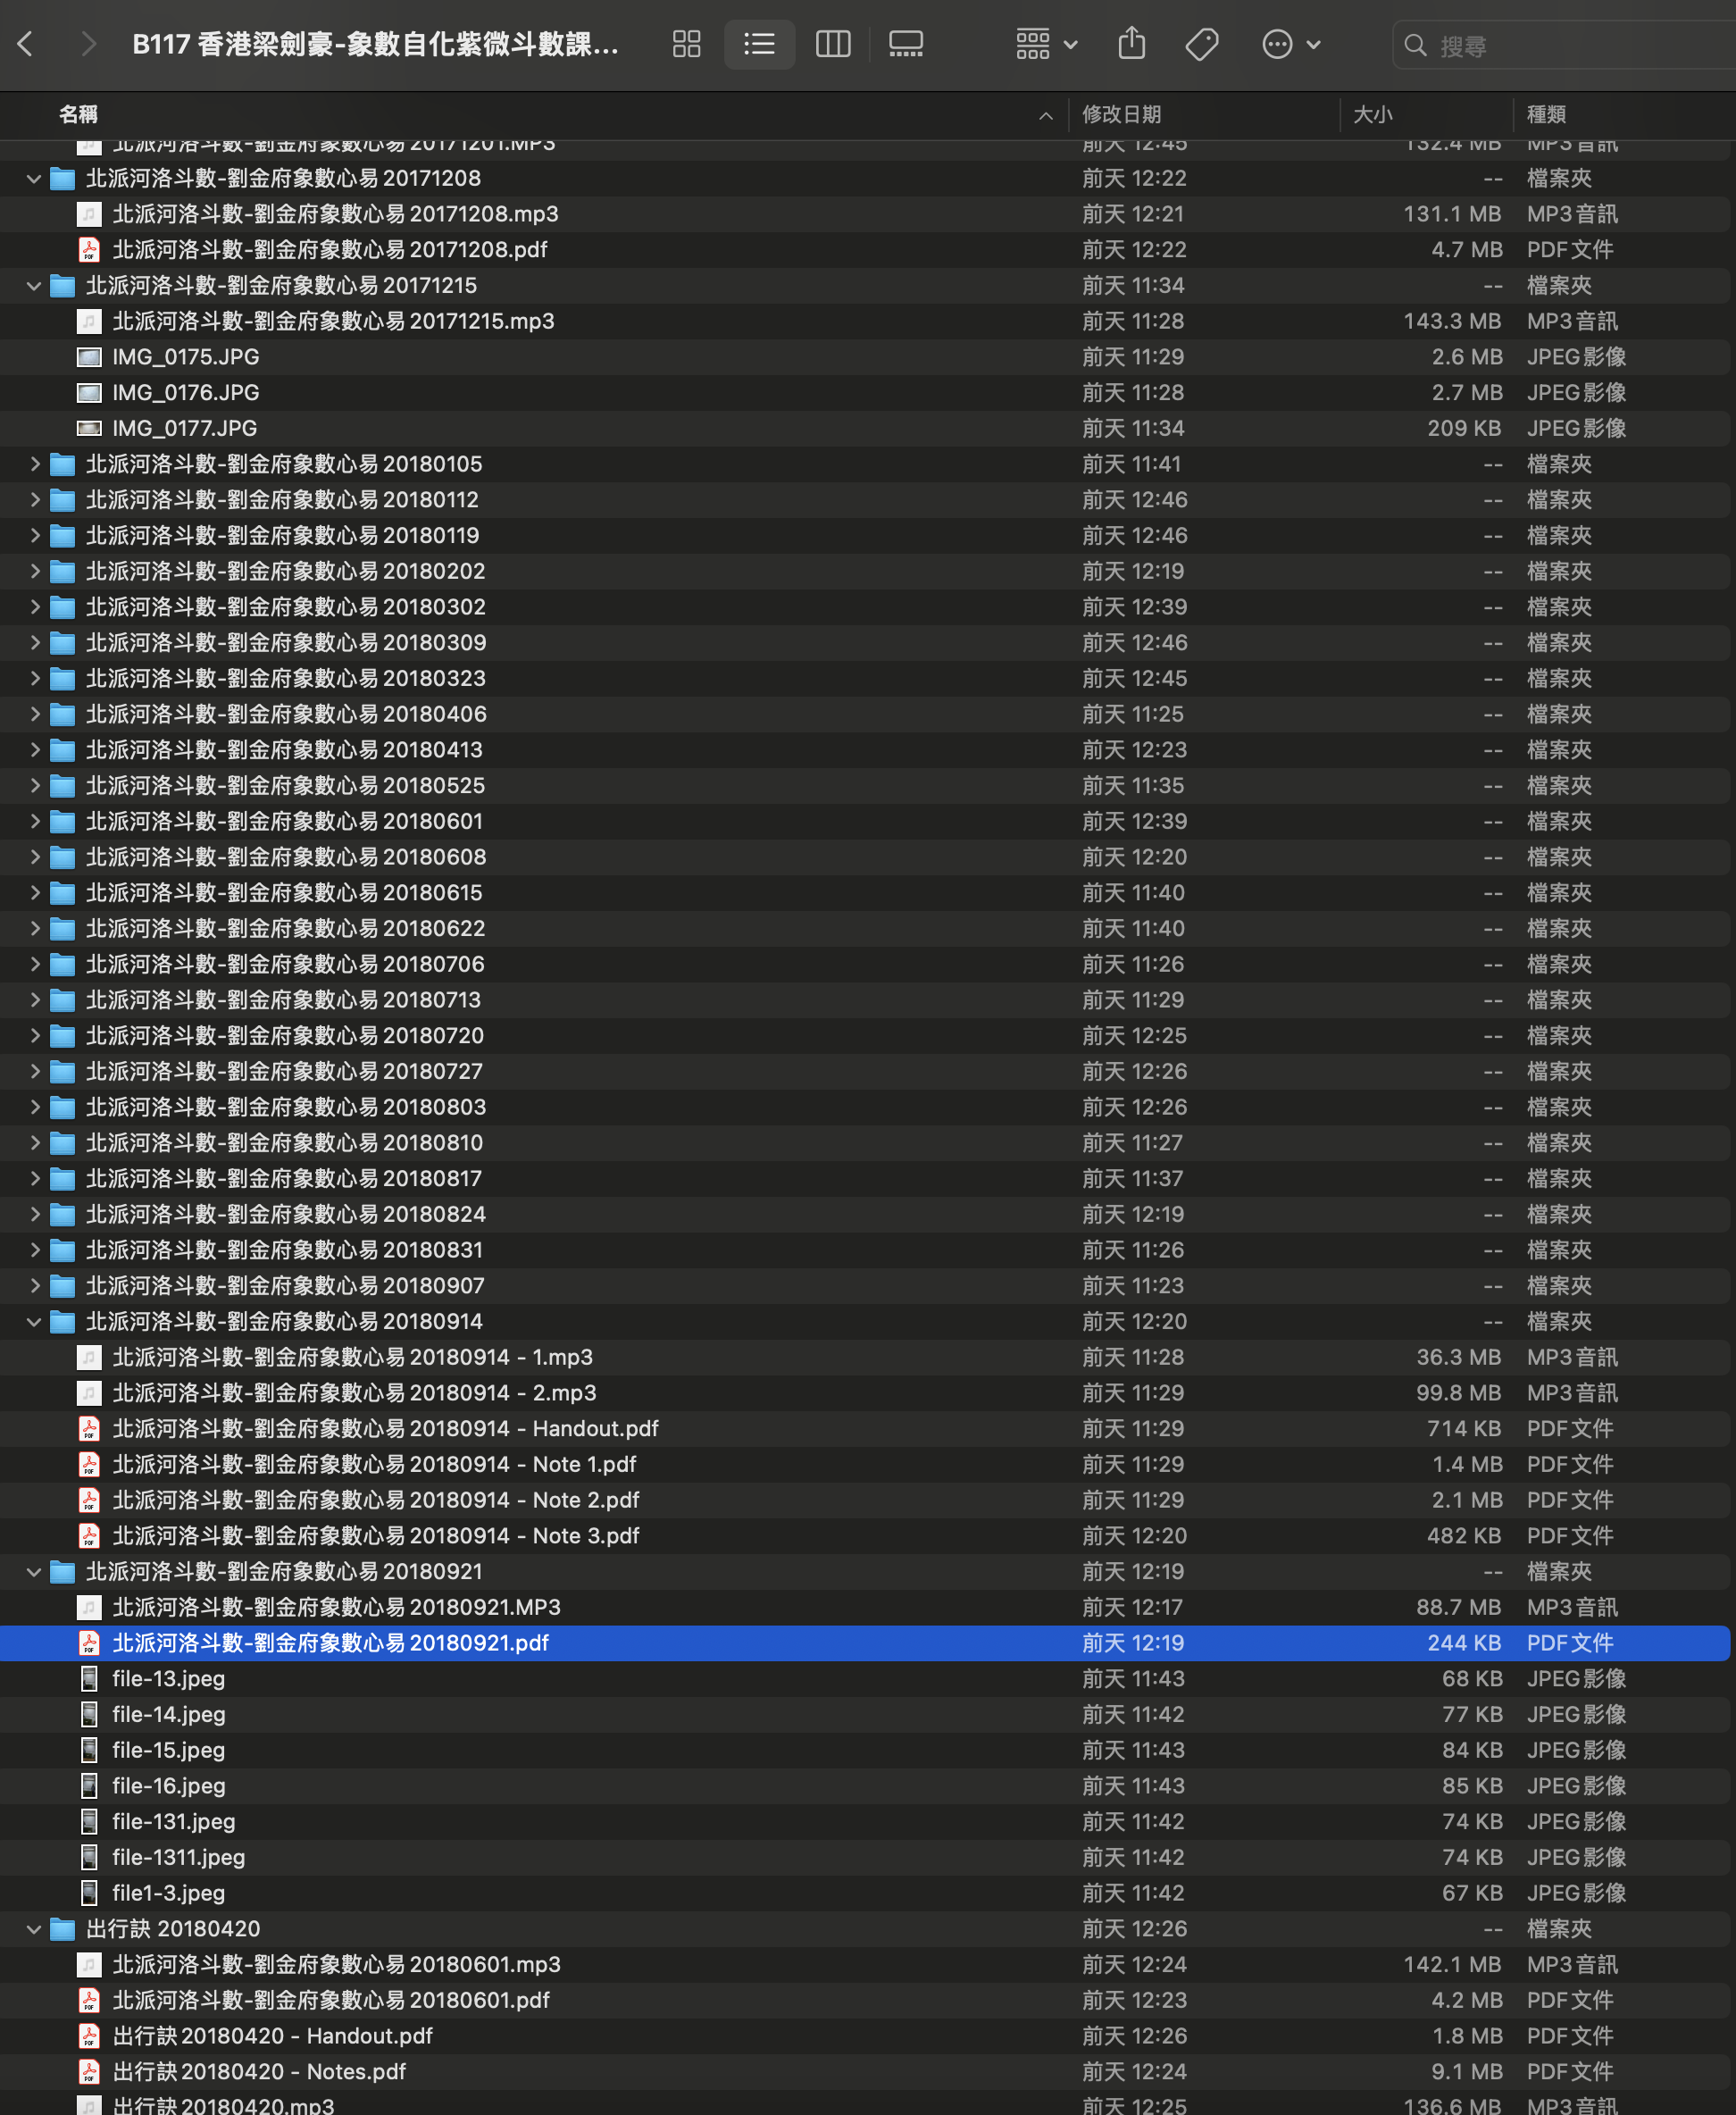Select the image icon of IMG_0176.JPG
The image size is (1736, 2115).
point(89,393)
